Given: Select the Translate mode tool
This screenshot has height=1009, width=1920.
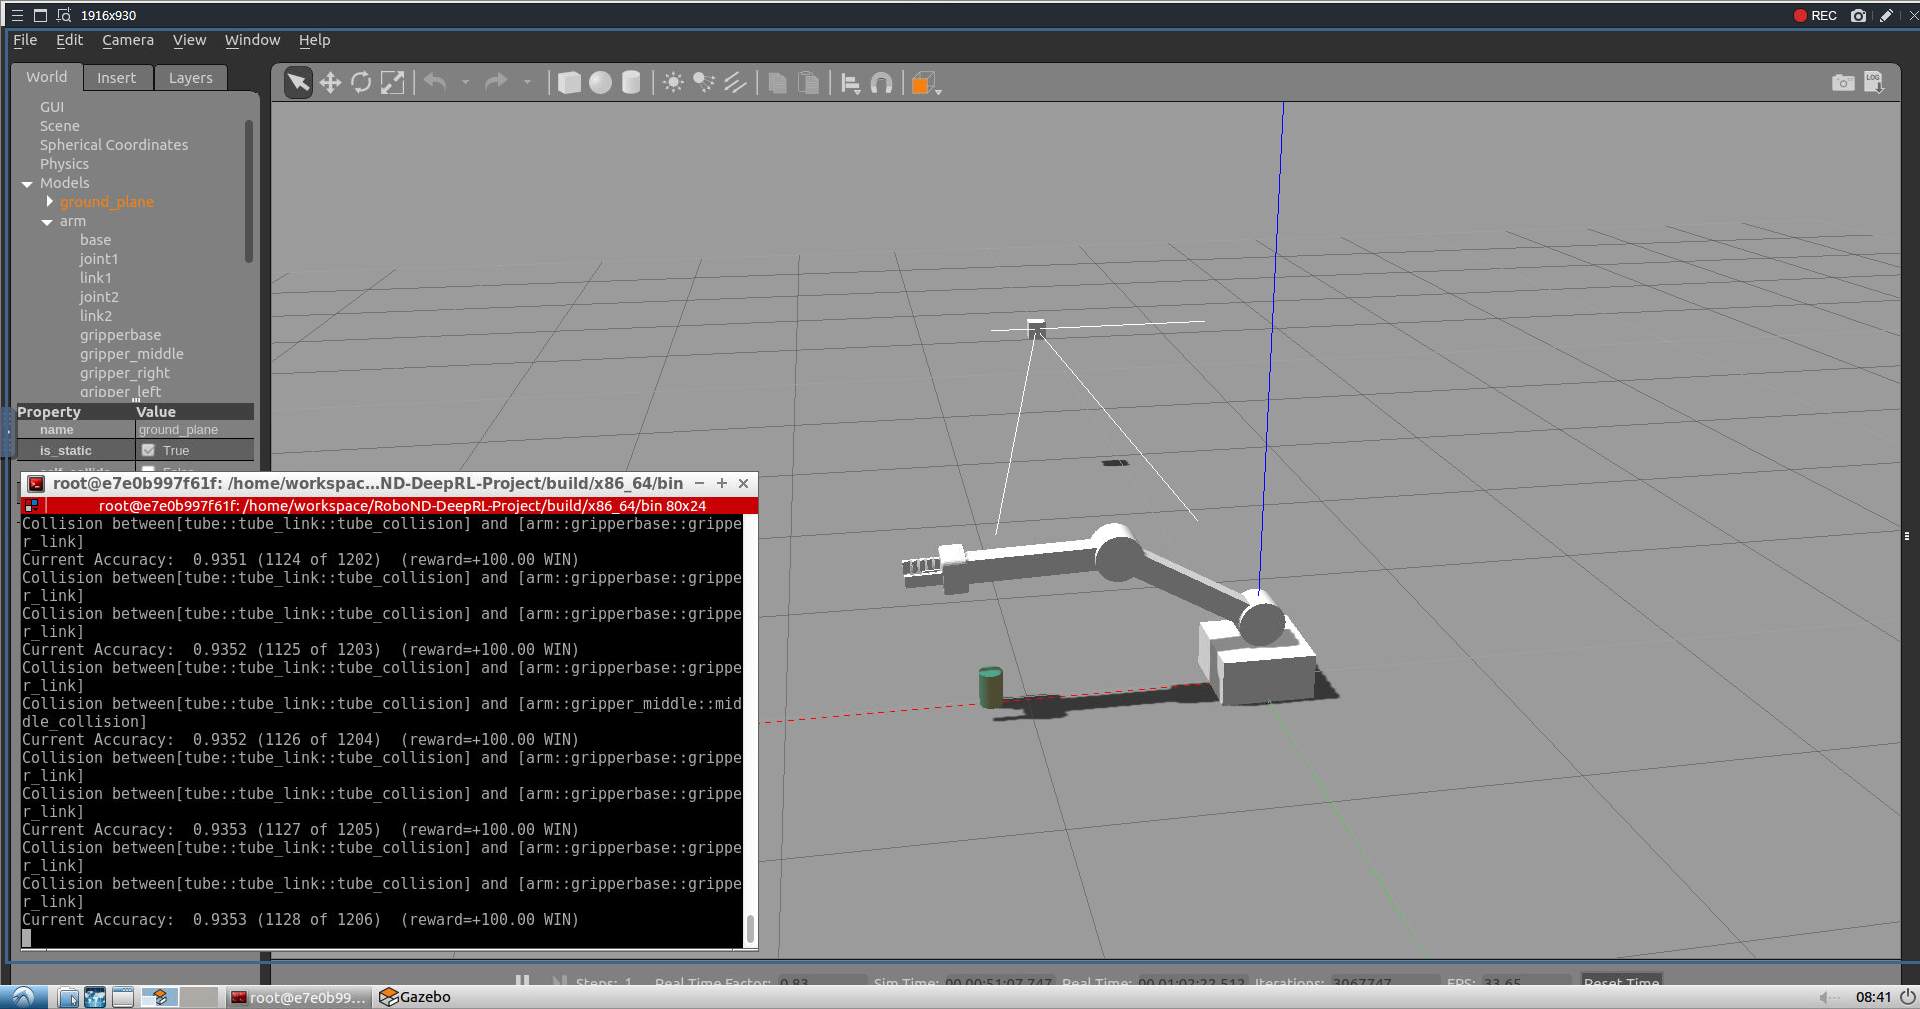Looking at the screenshot, I should (x=330, y=83).
